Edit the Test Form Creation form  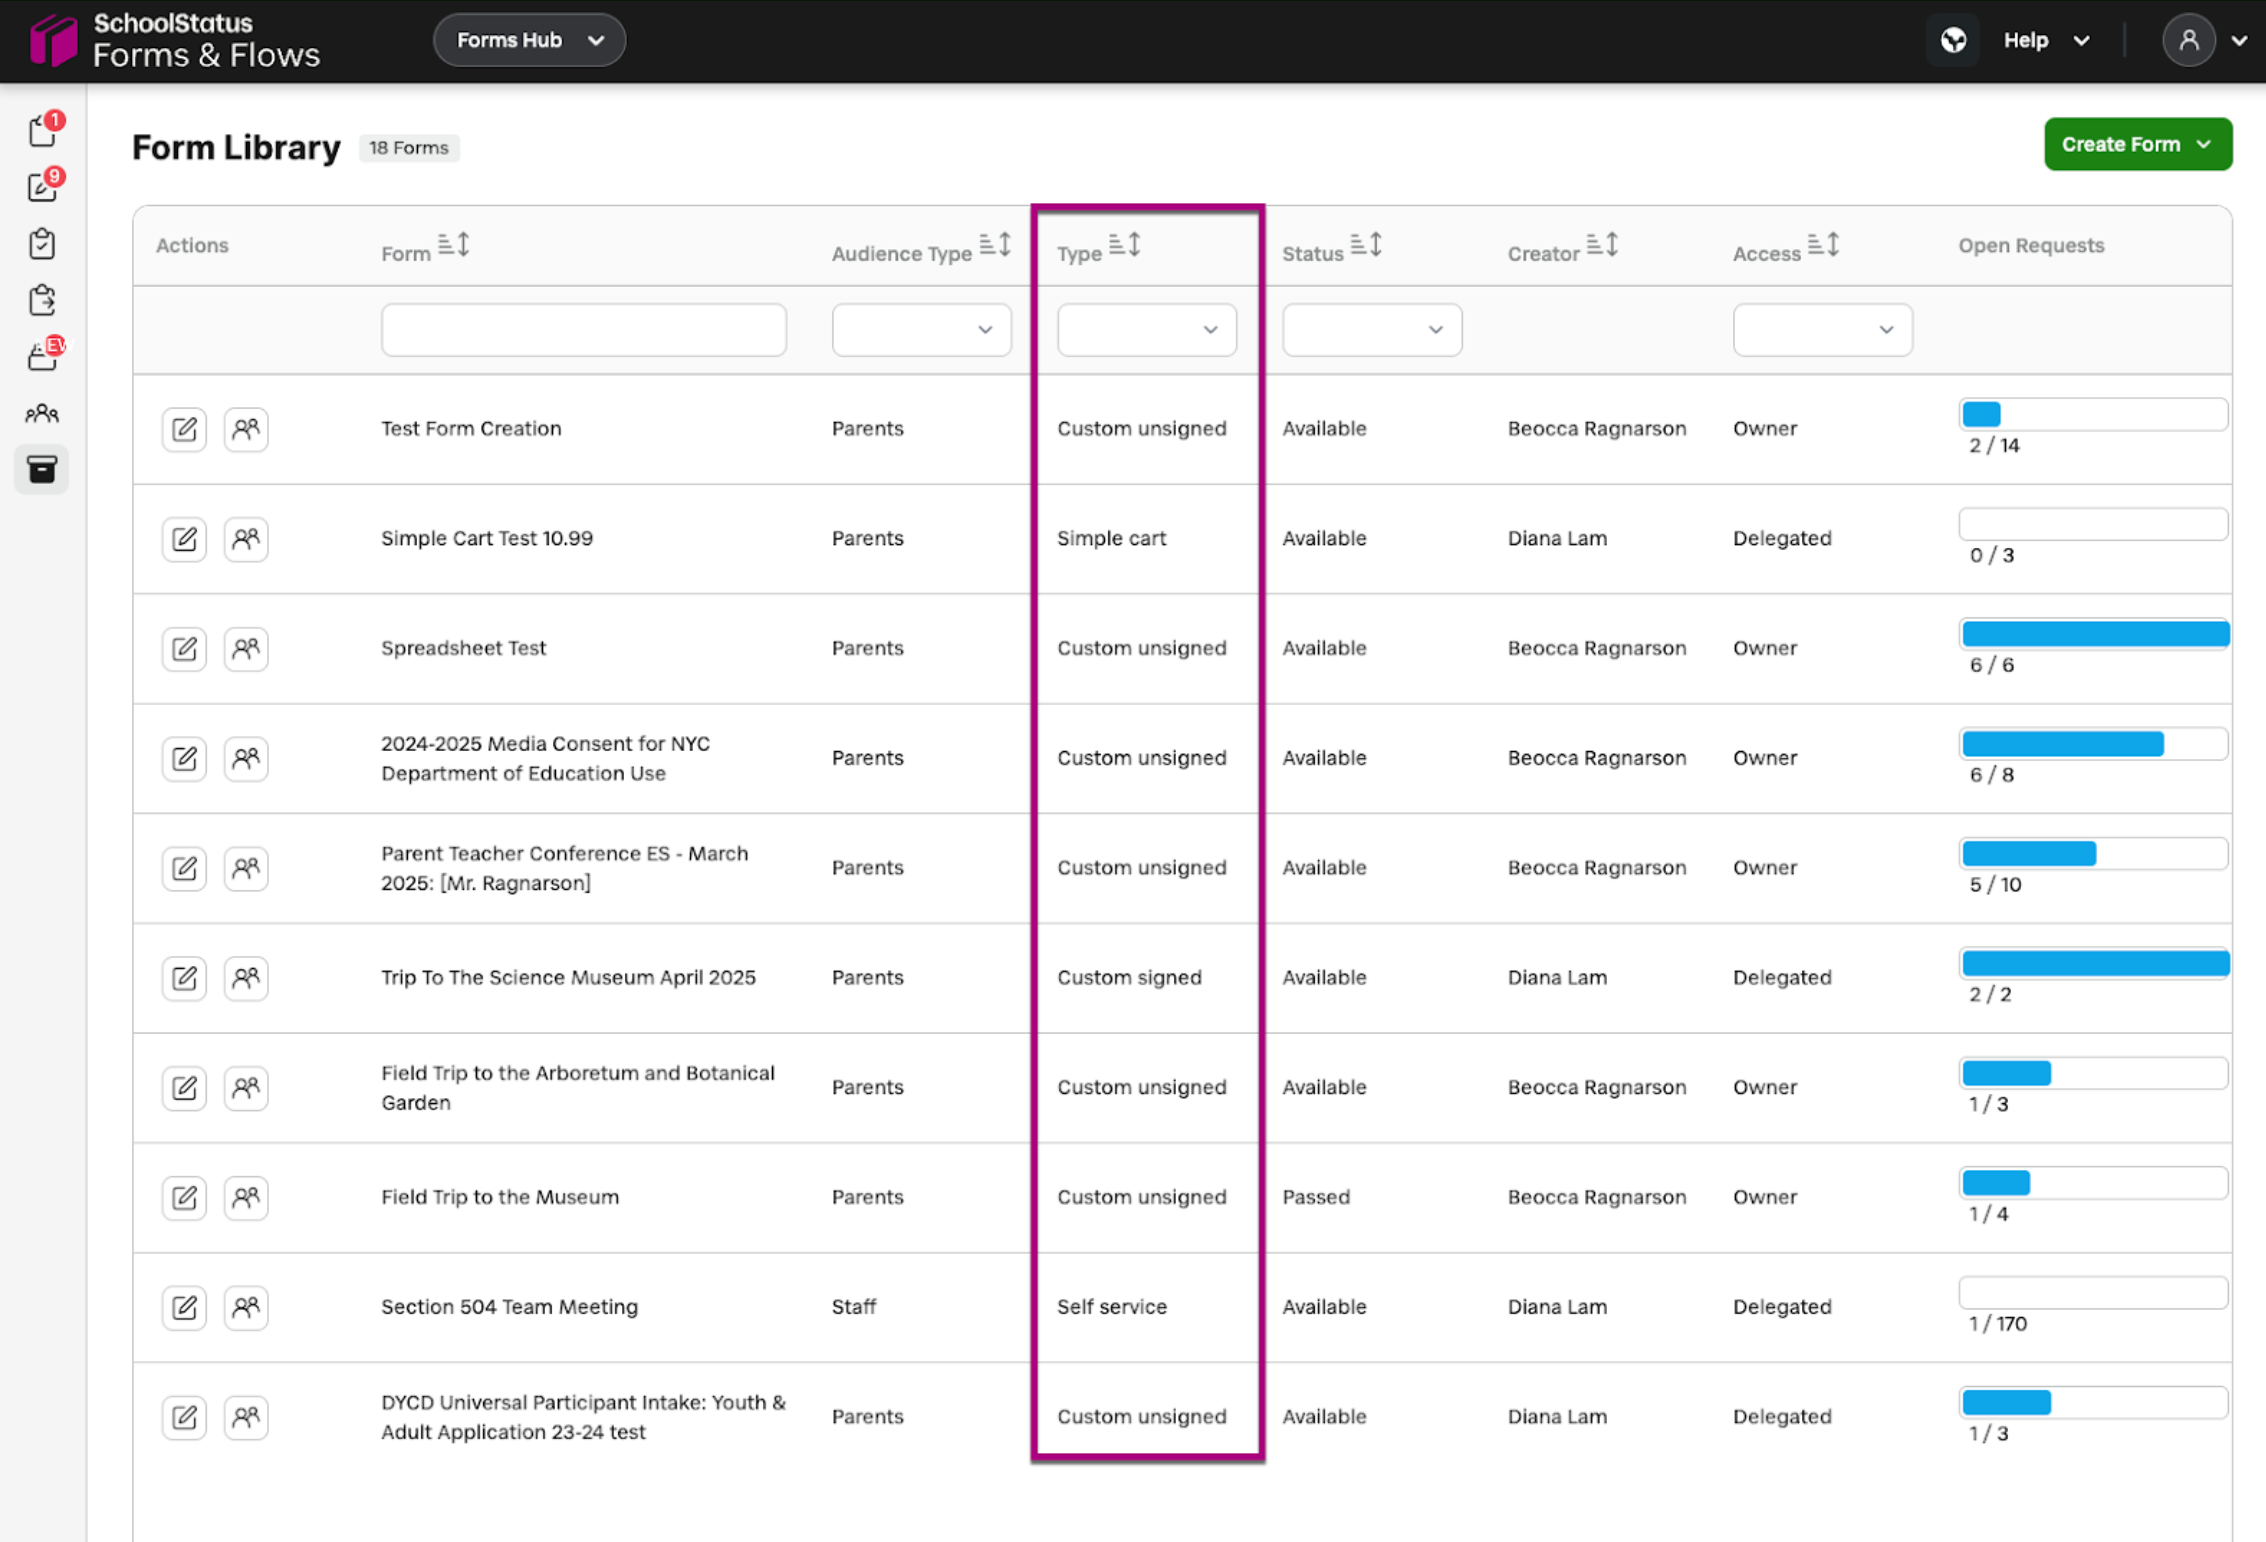click(x=184, y=429)
